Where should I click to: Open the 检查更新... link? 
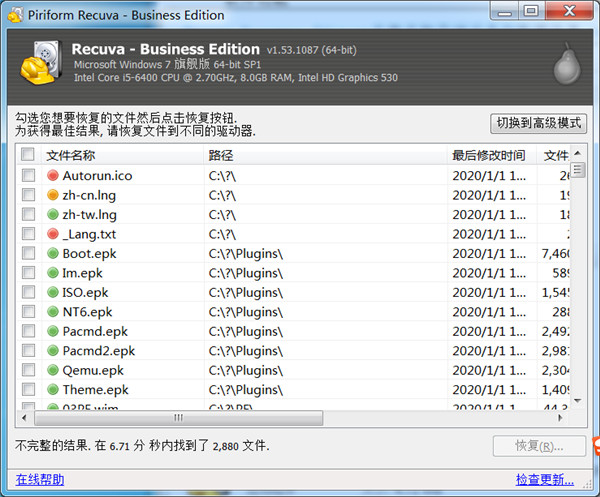[x=545, y=479]
